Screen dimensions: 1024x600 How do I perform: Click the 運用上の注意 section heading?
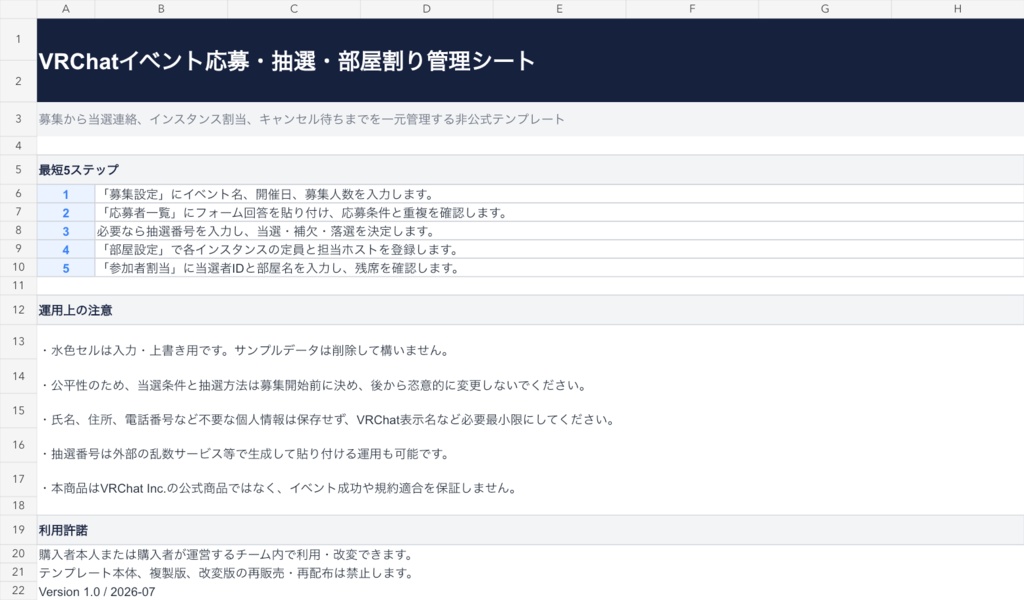point(75,310)
